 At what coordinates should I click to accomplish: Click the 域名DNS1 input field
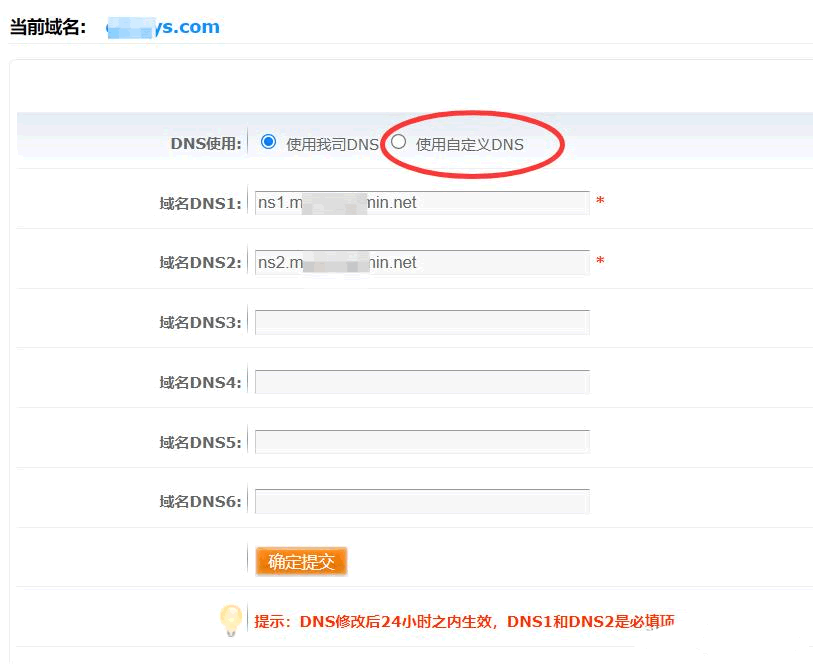[421, 203]
